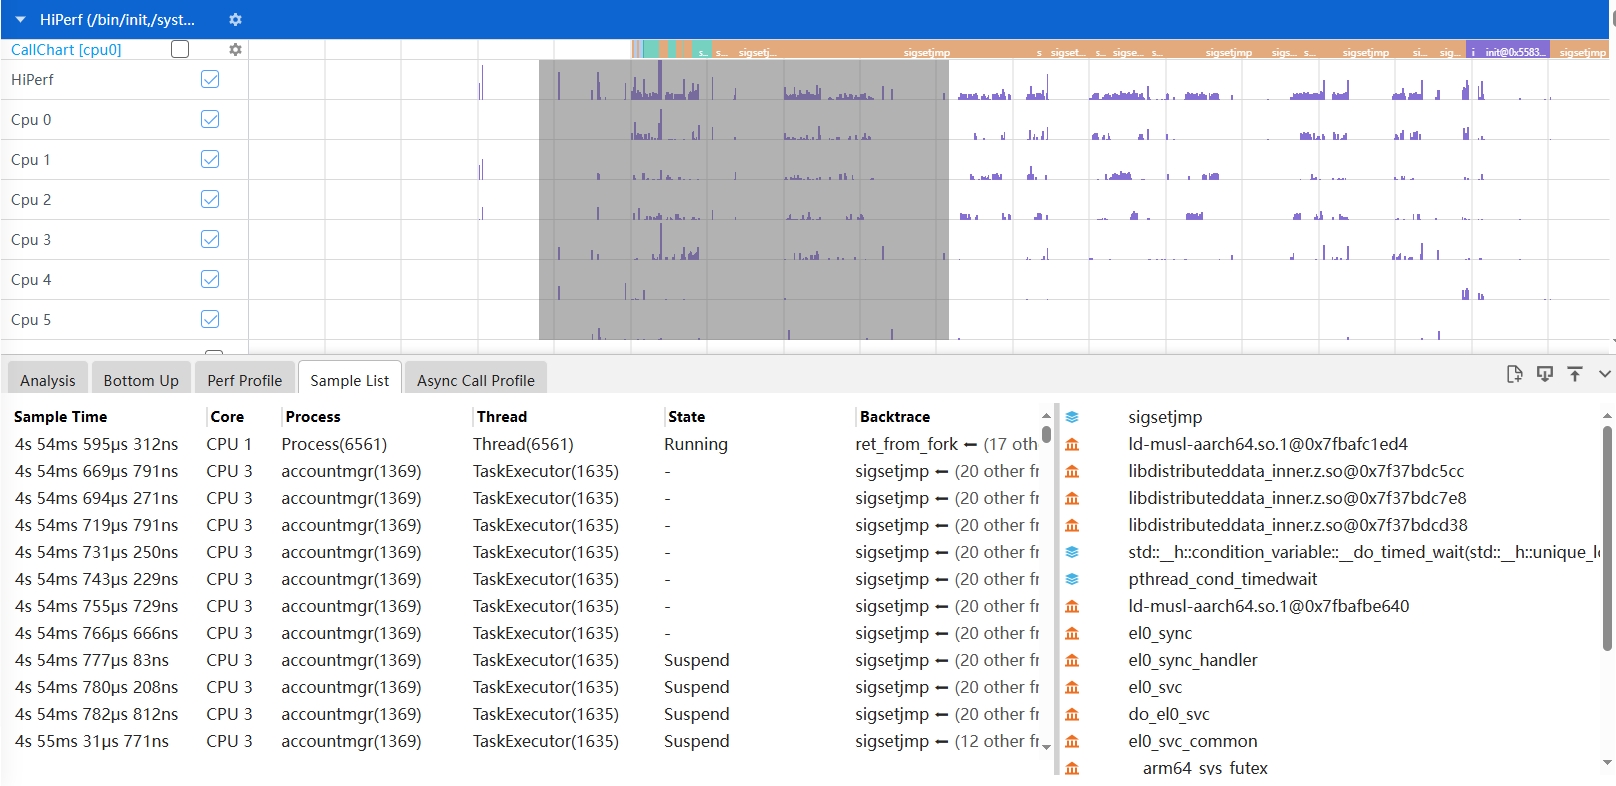Uncheck the Cpu 0 row checkbox
The image size is (1616, 786).
pyautogui.click(x=210, y=119)
